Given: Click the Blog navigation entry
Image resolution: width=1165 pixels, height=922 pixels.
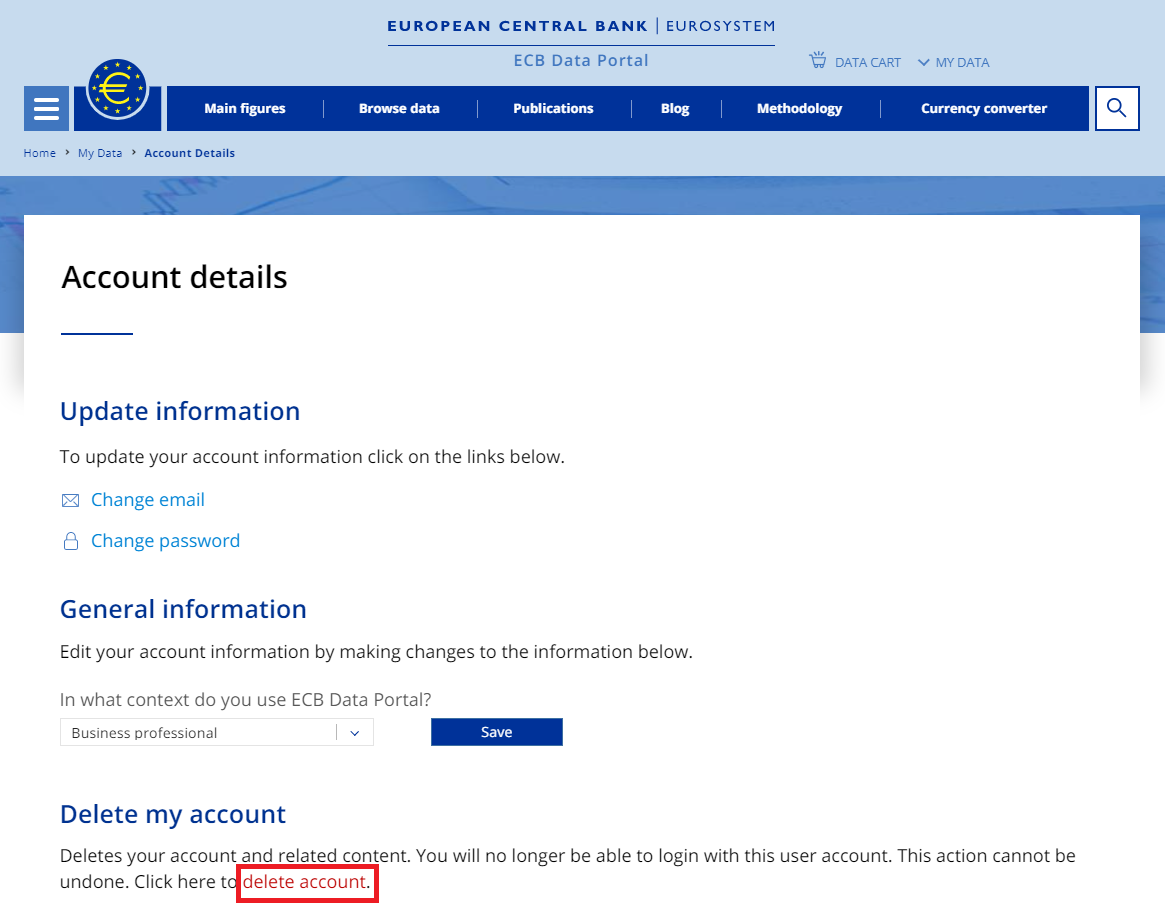Looking at the screenshot, I should 674,108.
